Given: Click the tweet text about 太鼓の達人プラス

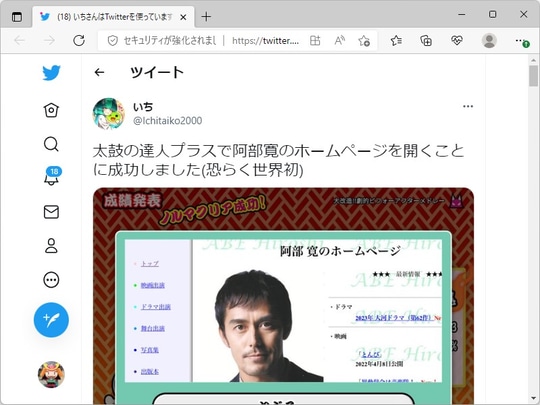Looking at the screenshot, I should [x=279, y=160].
